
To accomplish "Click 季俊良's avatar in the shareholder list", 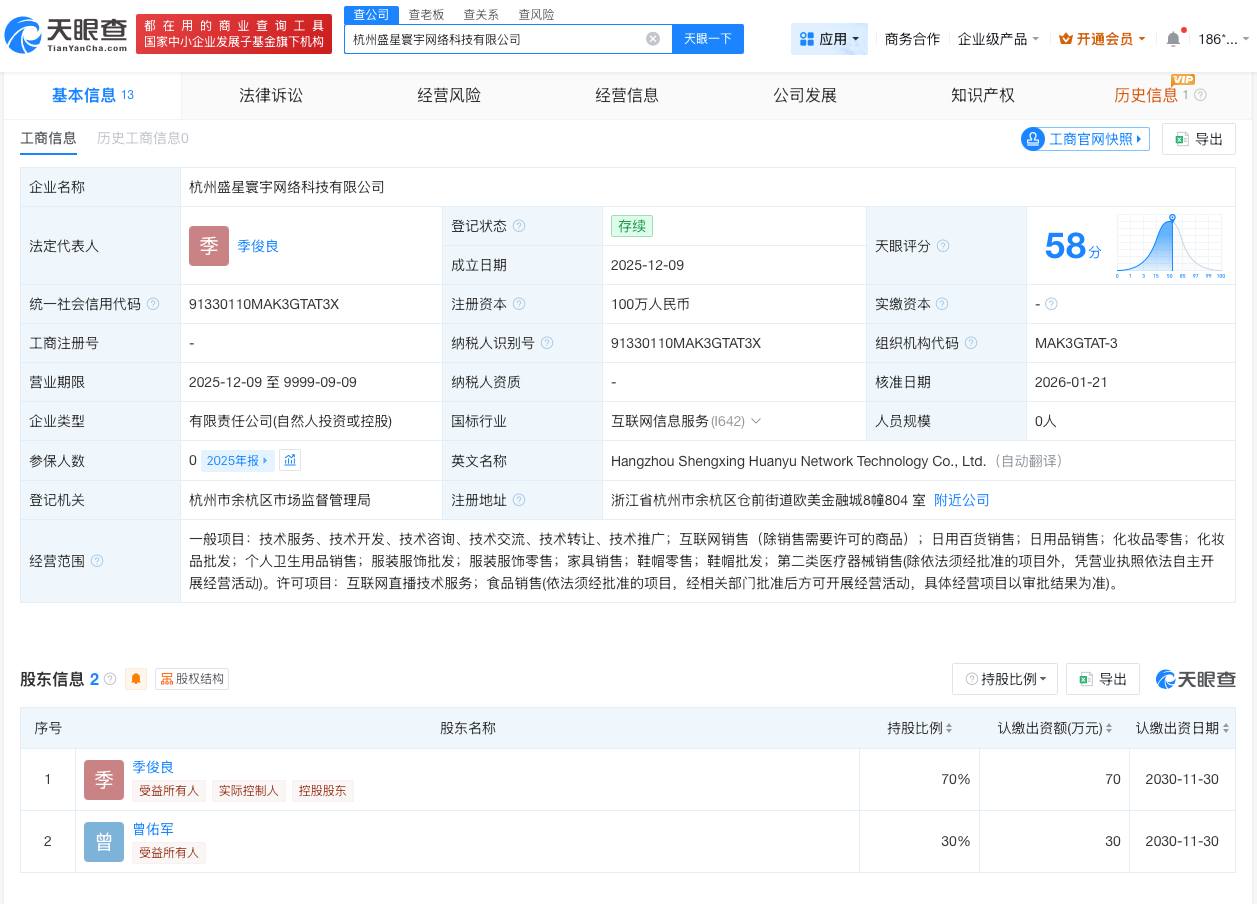I will [x=104, y=780].
